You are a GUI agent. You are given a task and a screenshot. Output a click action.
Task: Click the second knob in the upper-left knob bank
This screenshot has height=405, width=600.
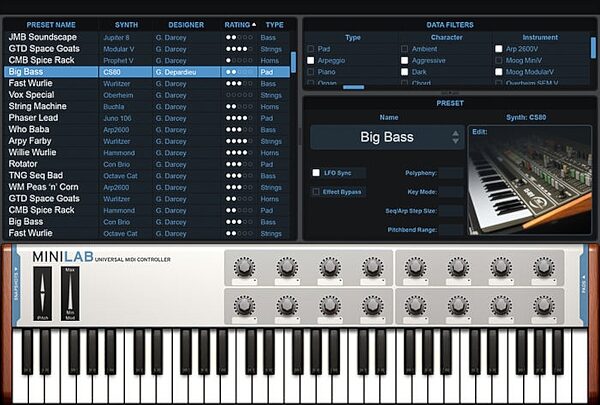tap(287, 267)
